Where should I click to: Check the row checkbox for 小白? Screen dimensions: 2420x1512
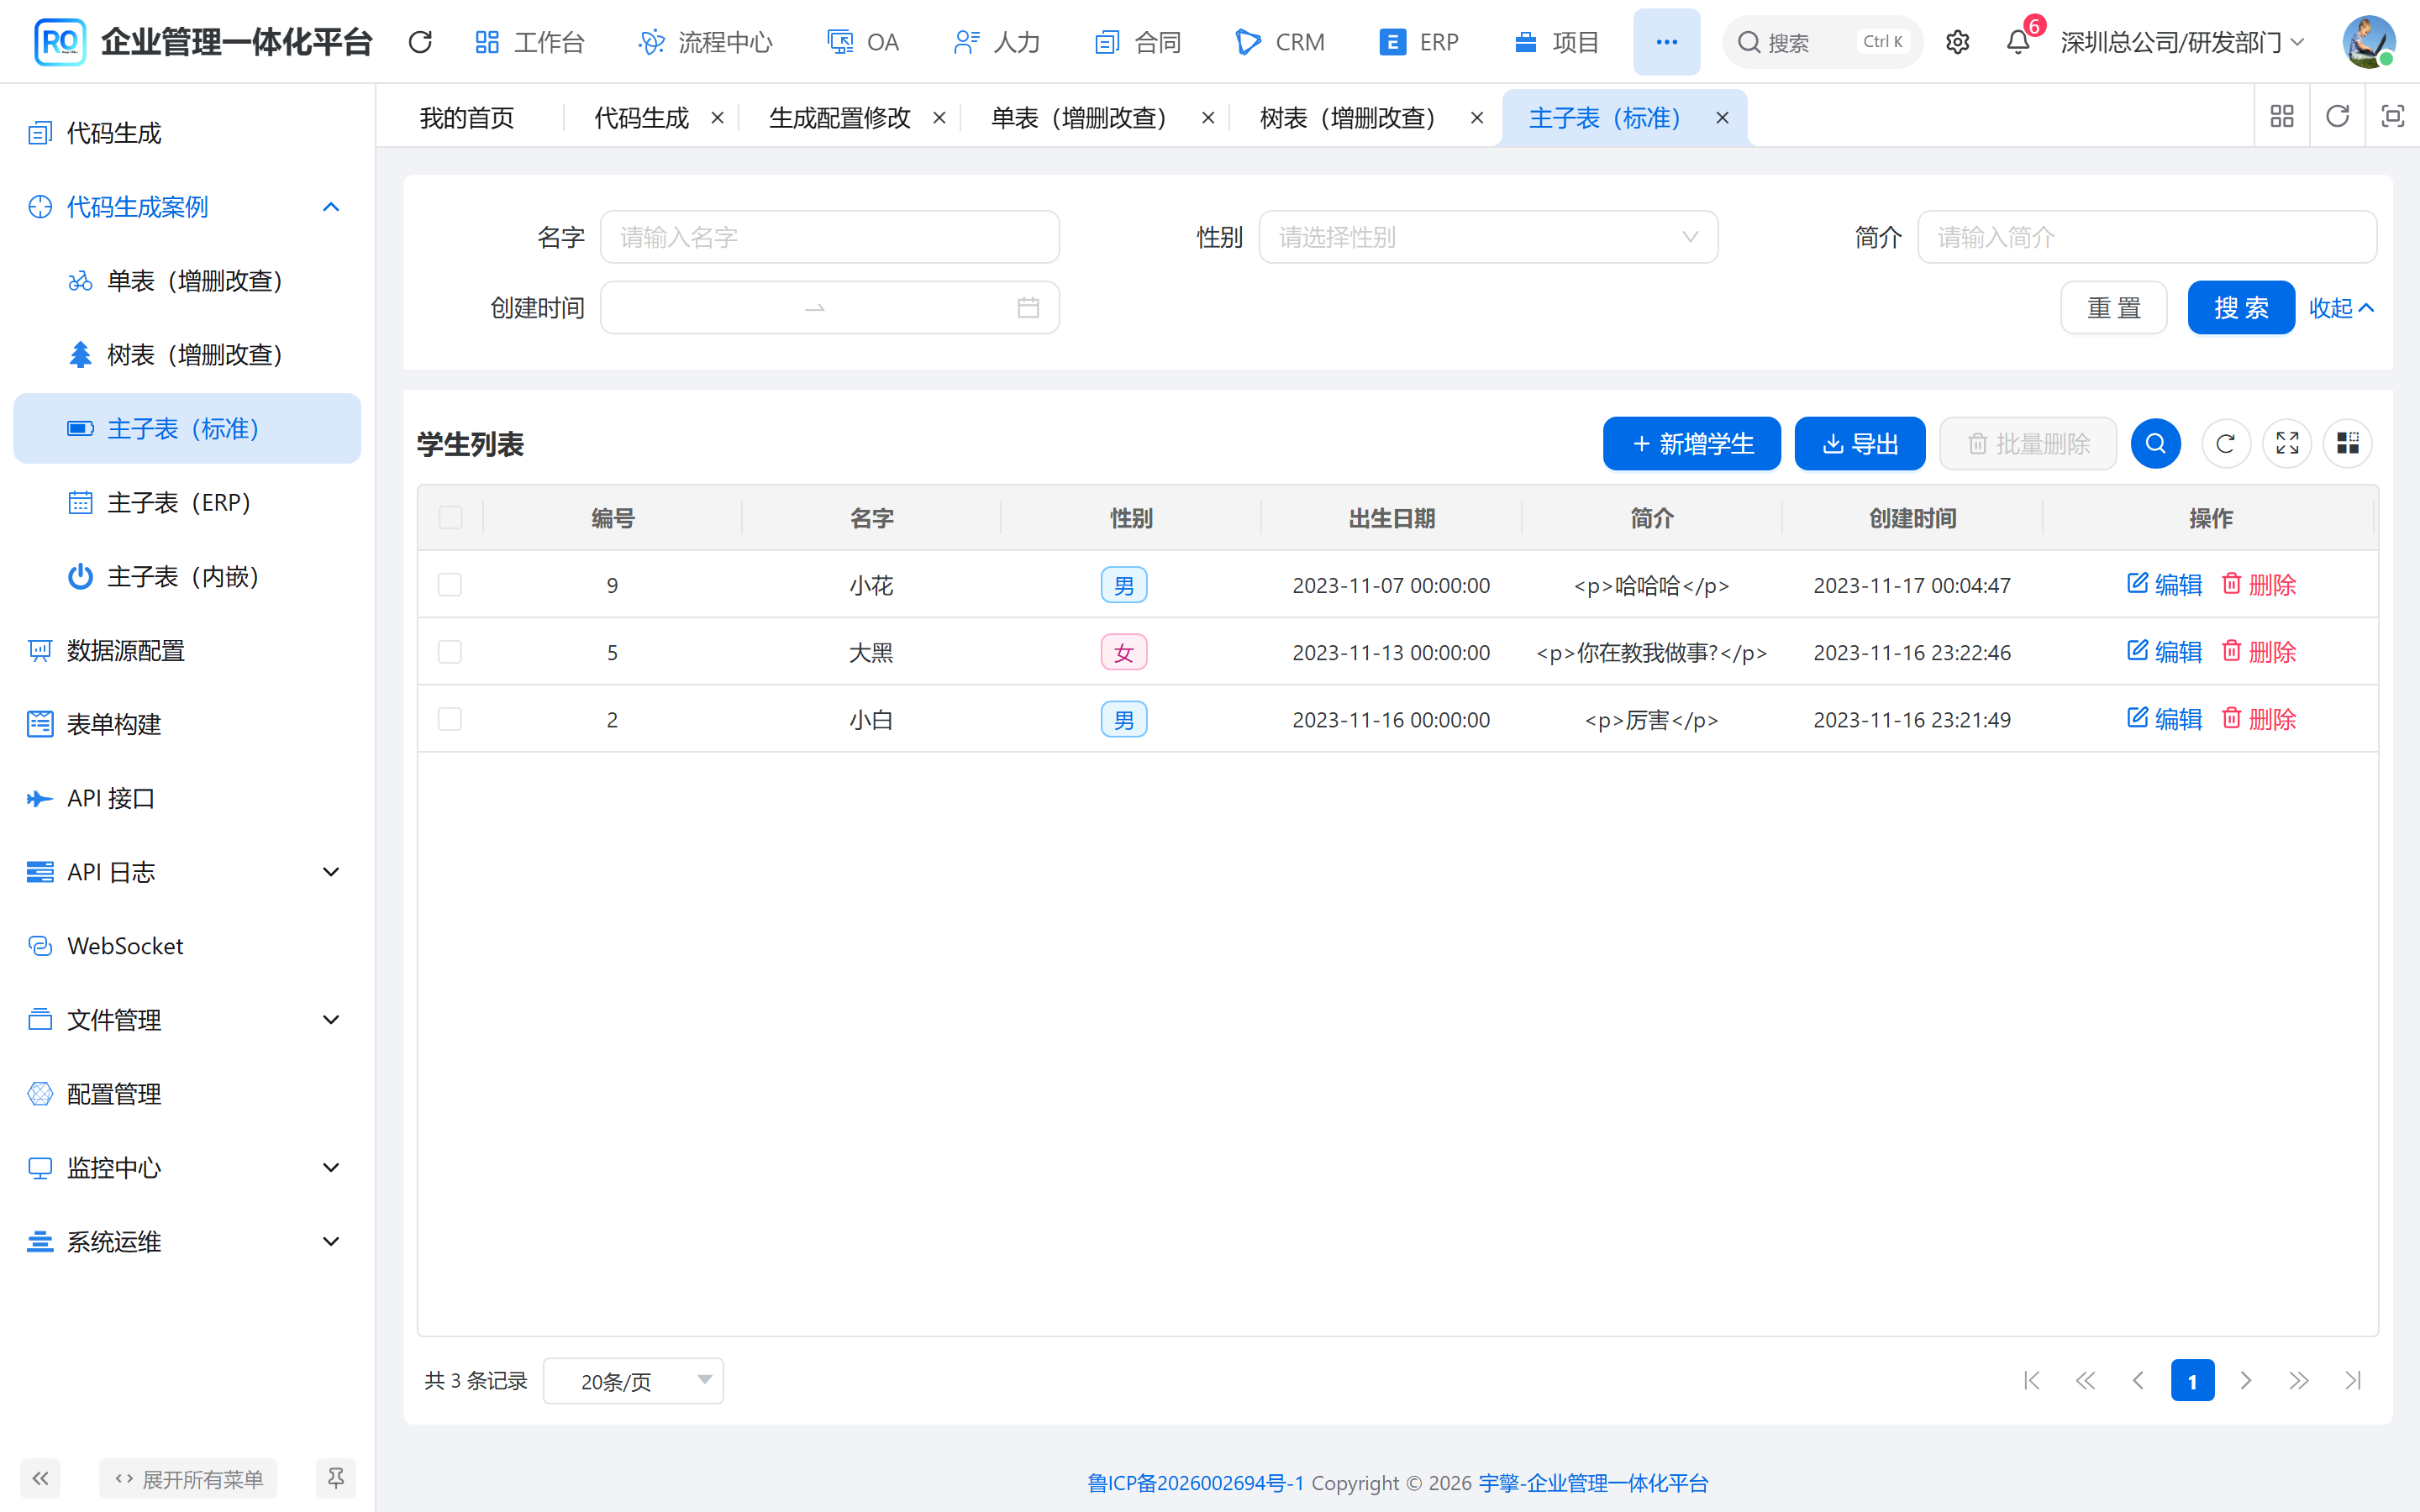click(450, 719)
